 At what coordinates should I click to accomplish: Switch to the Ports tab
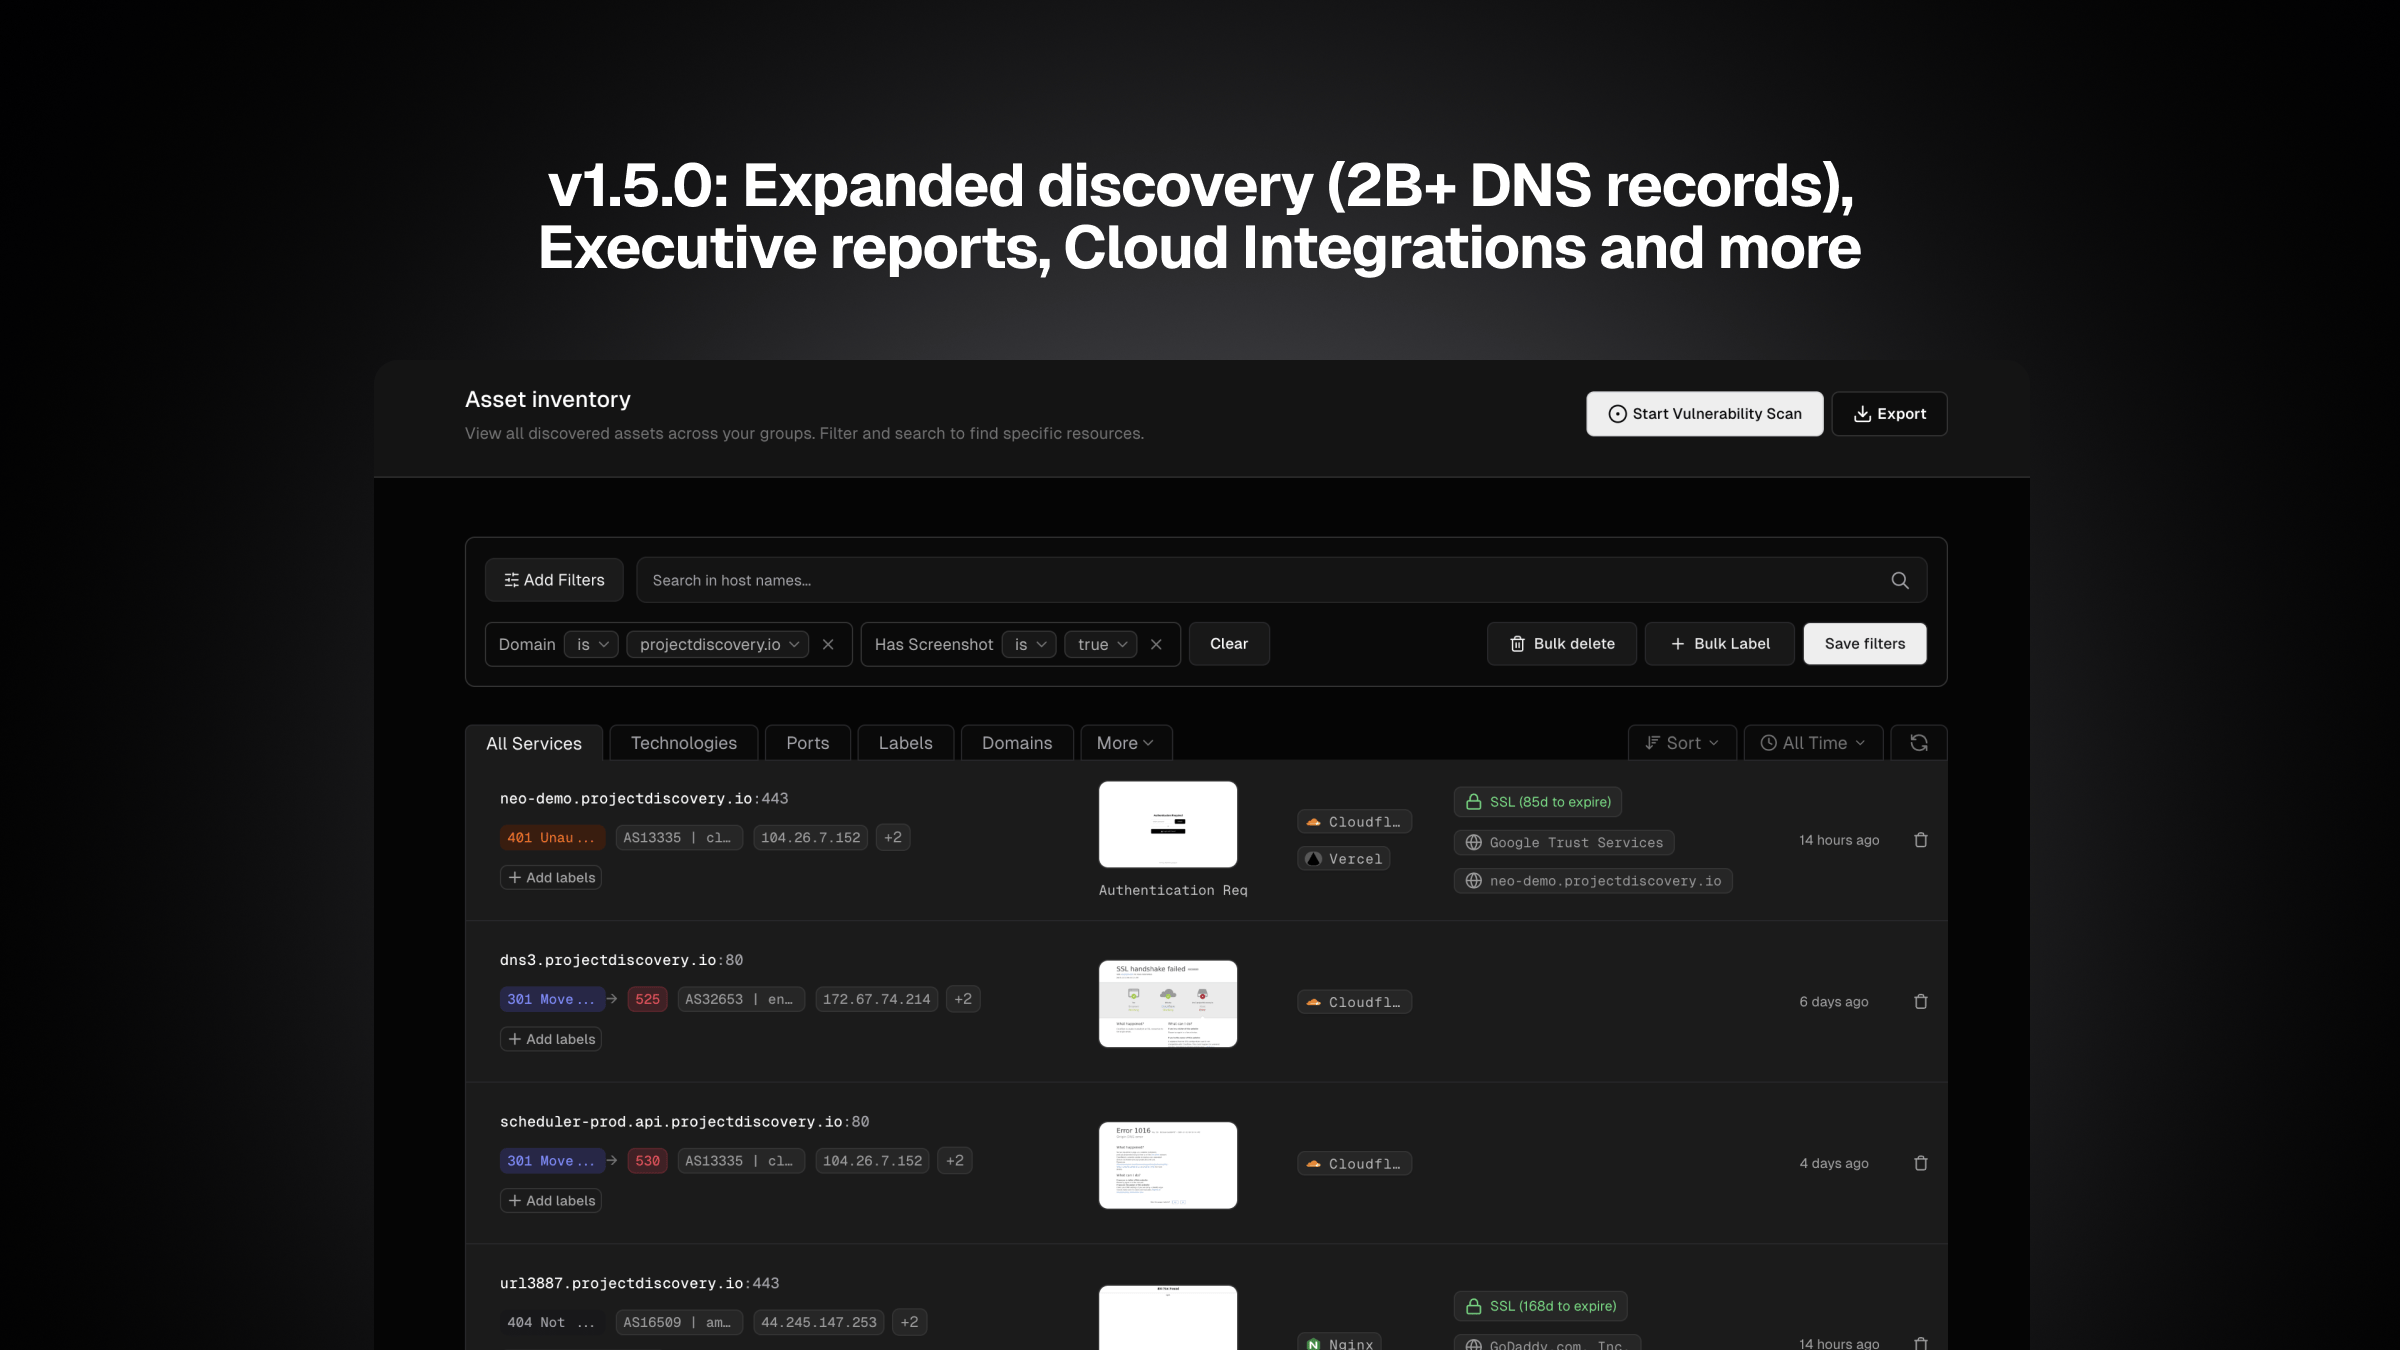tap(807, 743)
